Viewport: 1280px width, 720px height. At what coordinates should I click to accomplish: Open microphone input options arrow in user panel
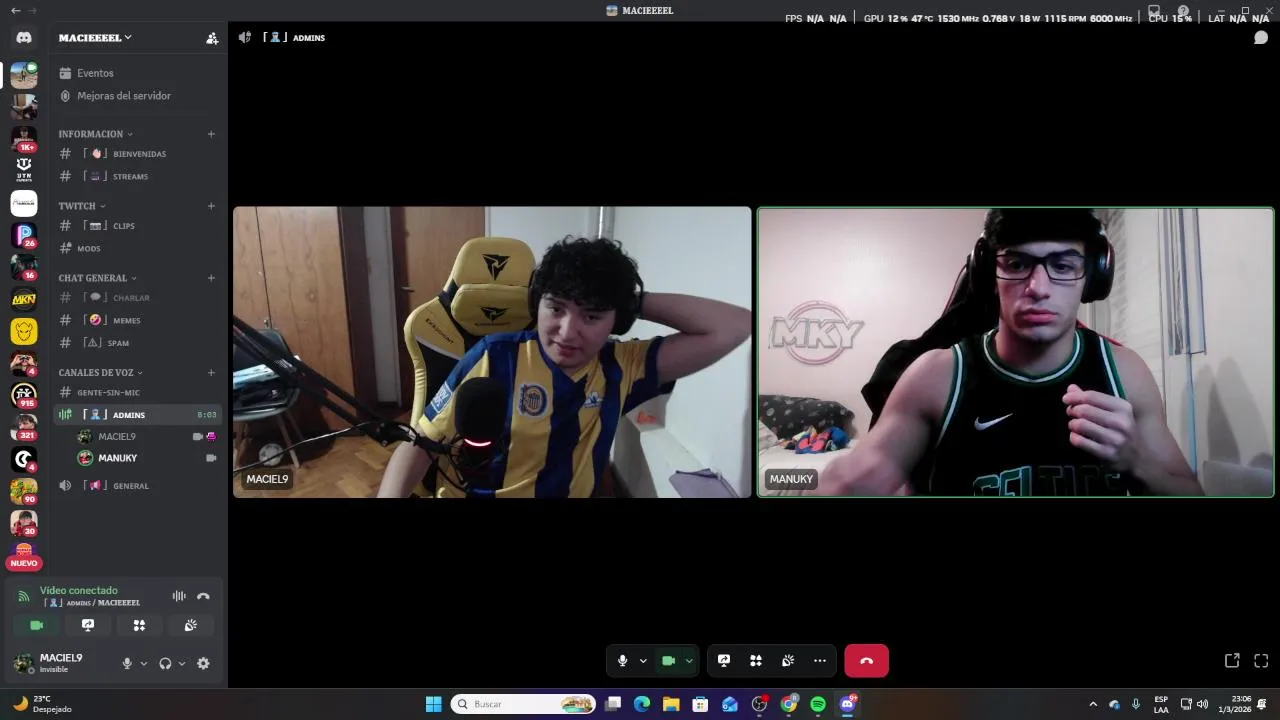point(144,663)
